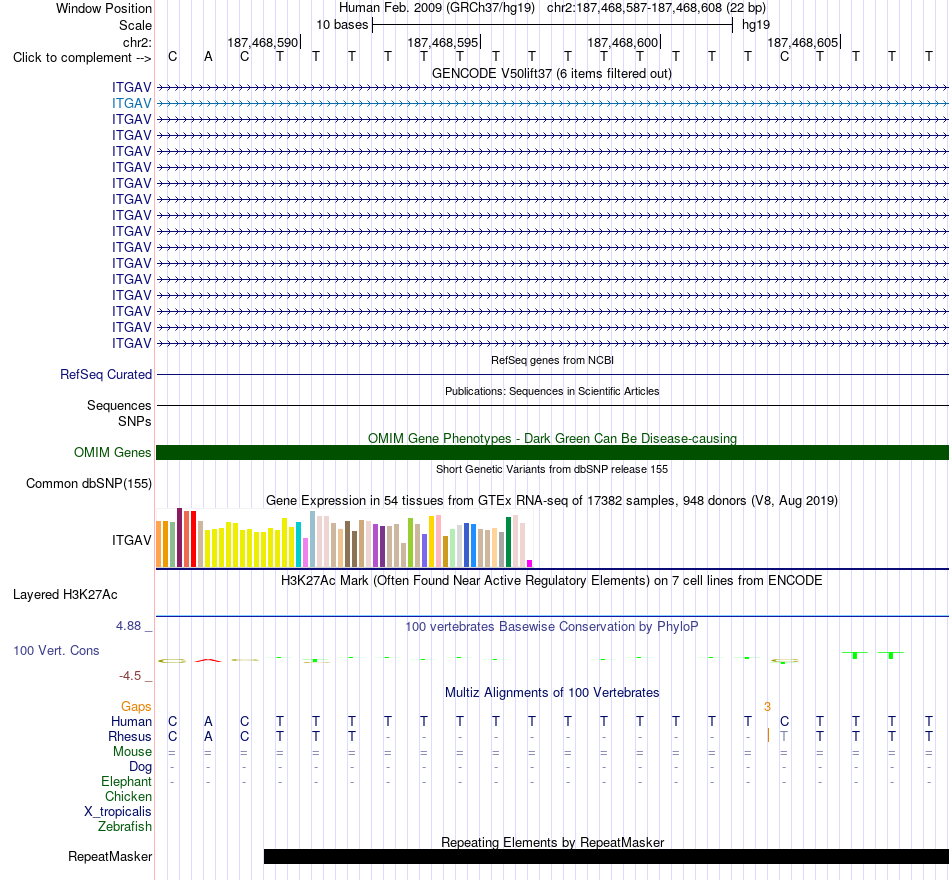The image size is (950, 880).
Task: Select the OMIM Genes track label
Action: [112, 453]
